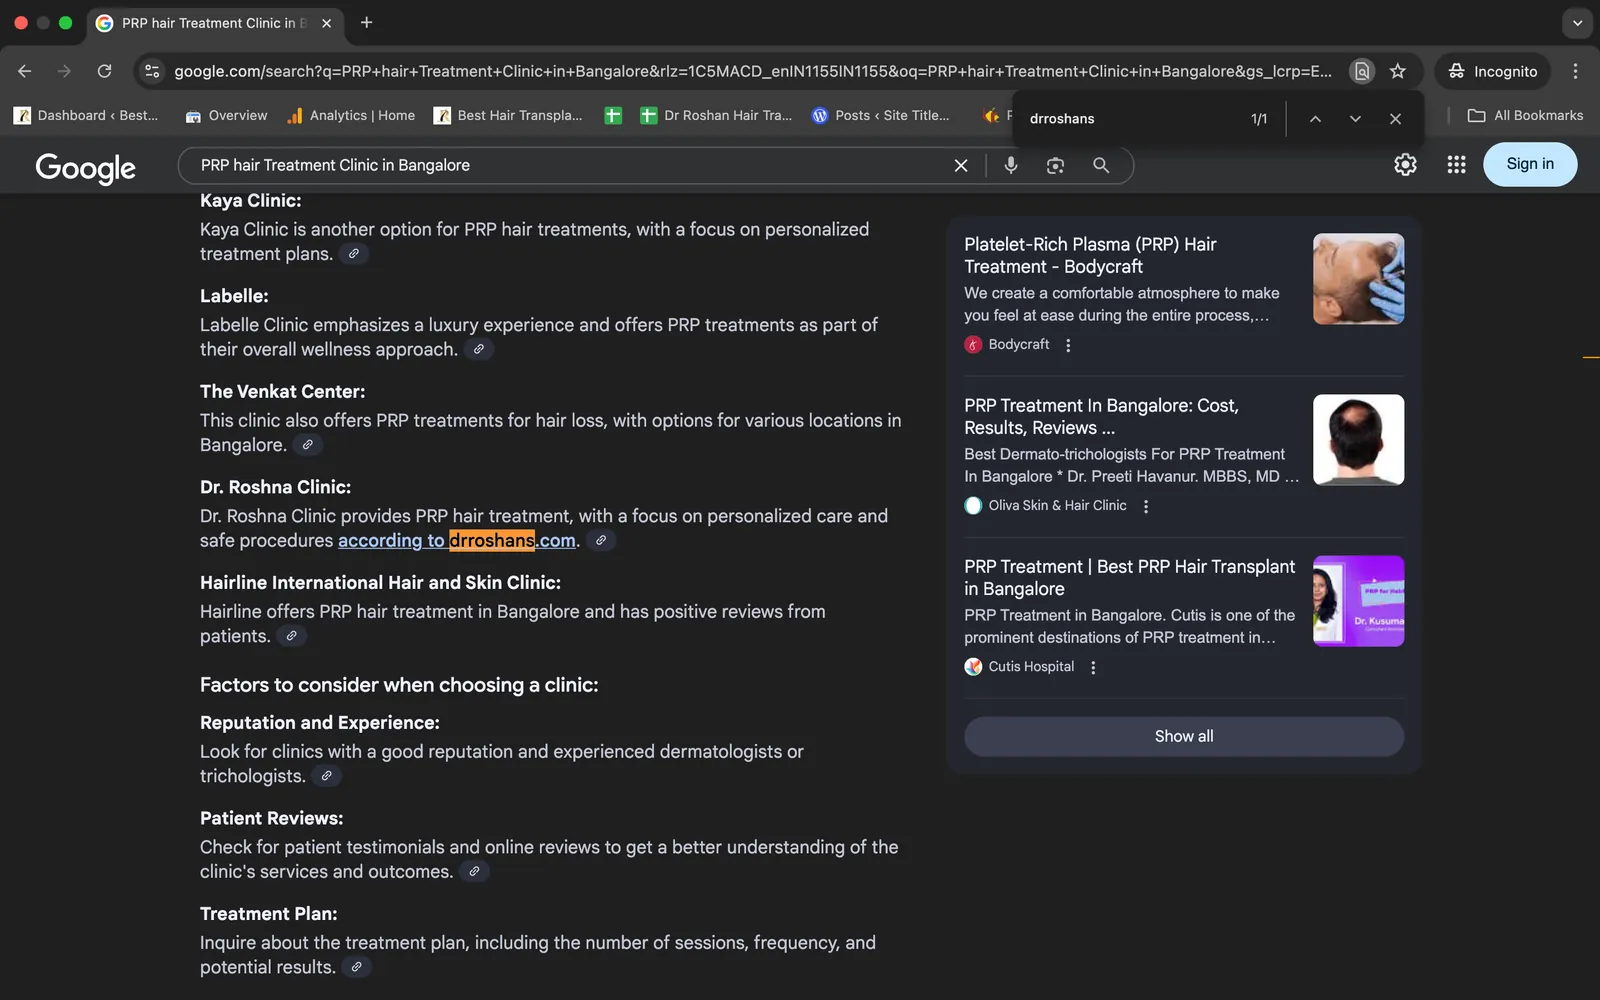Click the Show all sources button
1600x1000 pixels.
click(1184, 736)
